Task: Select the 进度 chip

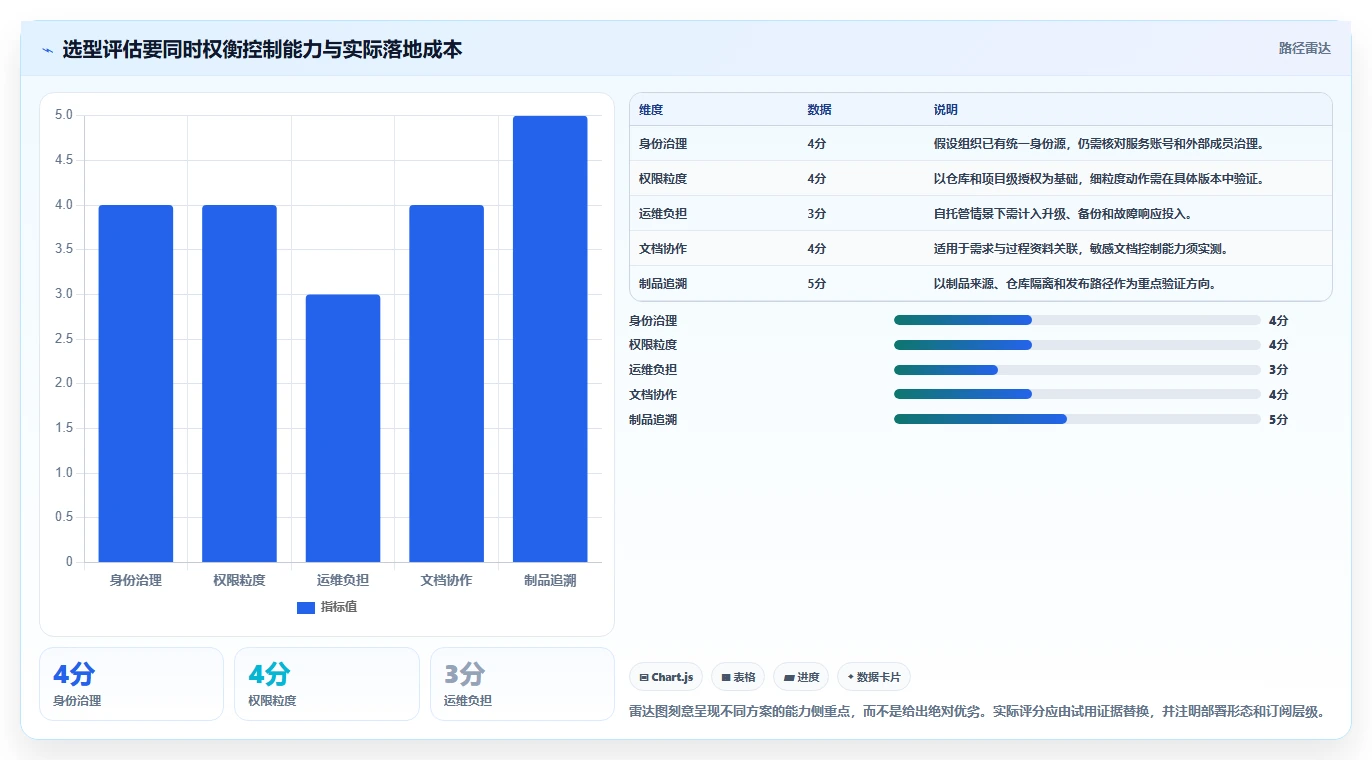Action: (801, 677)
